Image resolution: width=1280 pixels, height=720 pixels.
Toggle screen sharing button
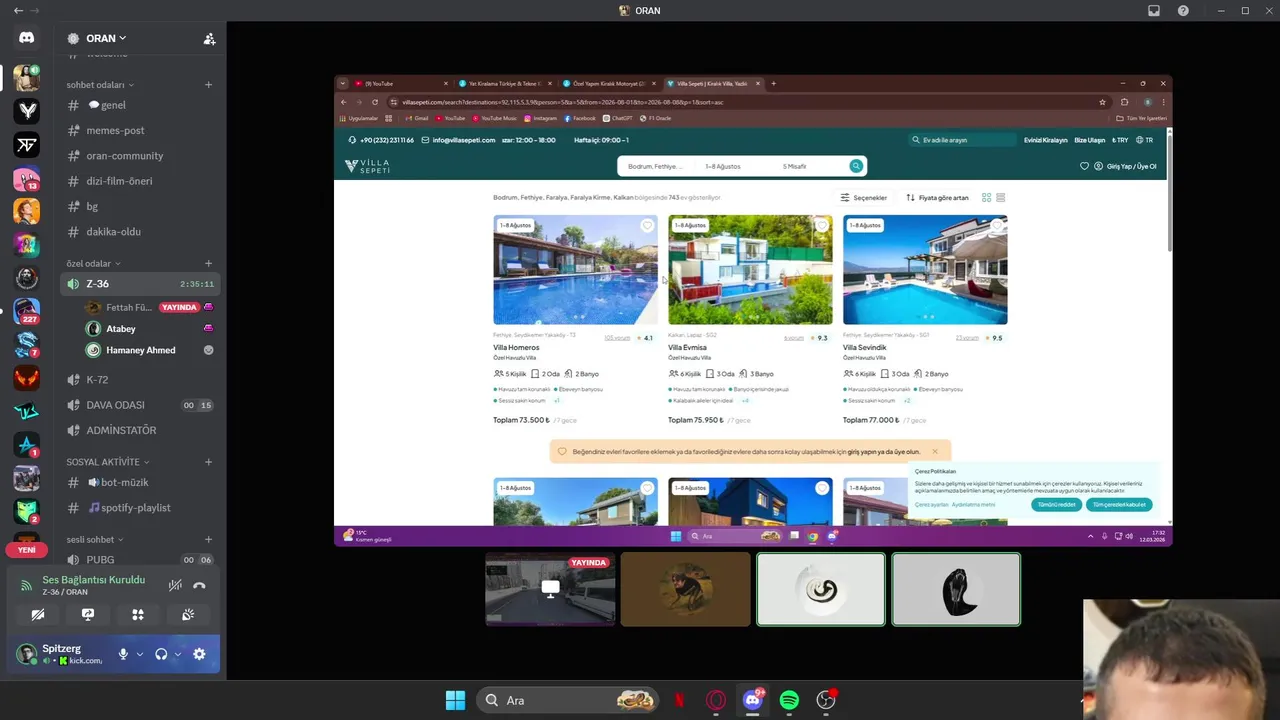(88, 615)
